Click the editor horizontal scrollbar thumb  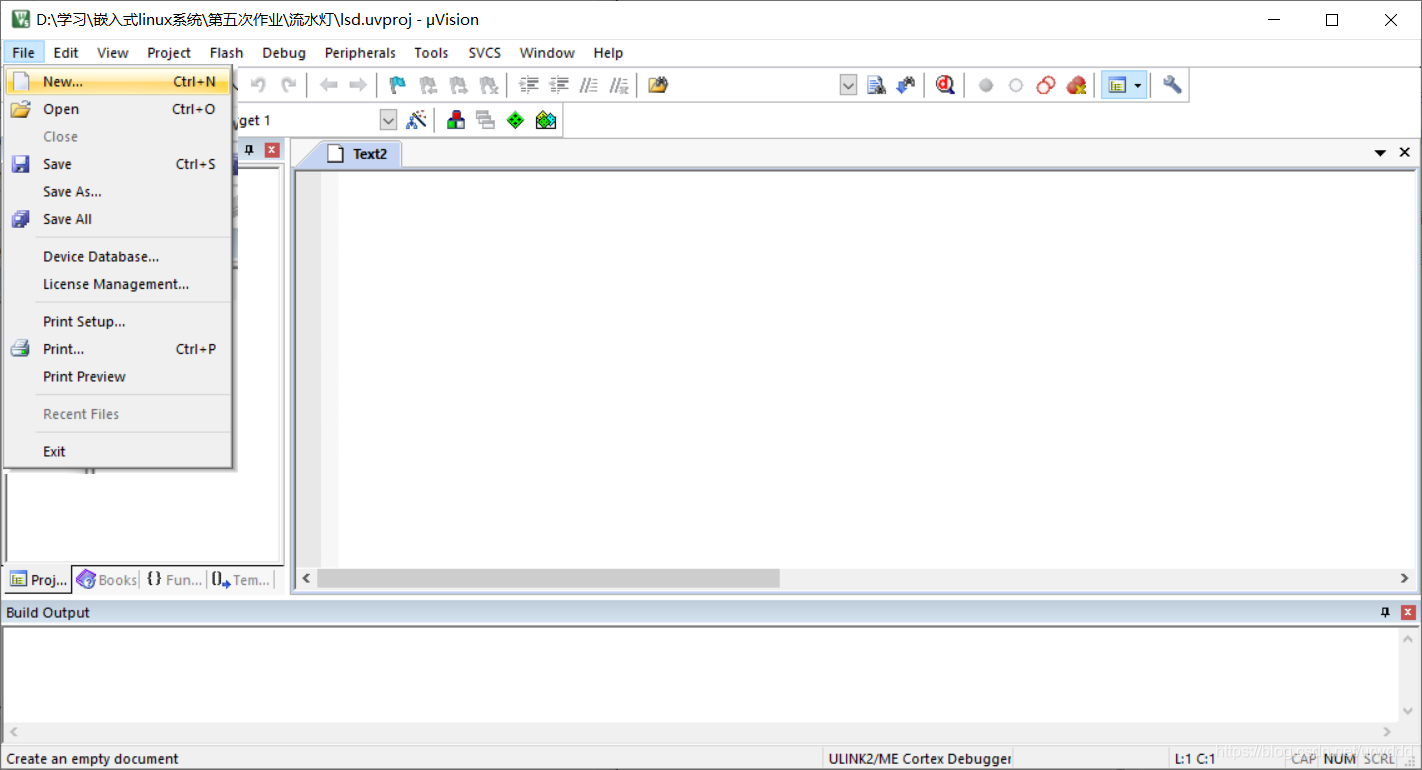coord(548,578)
